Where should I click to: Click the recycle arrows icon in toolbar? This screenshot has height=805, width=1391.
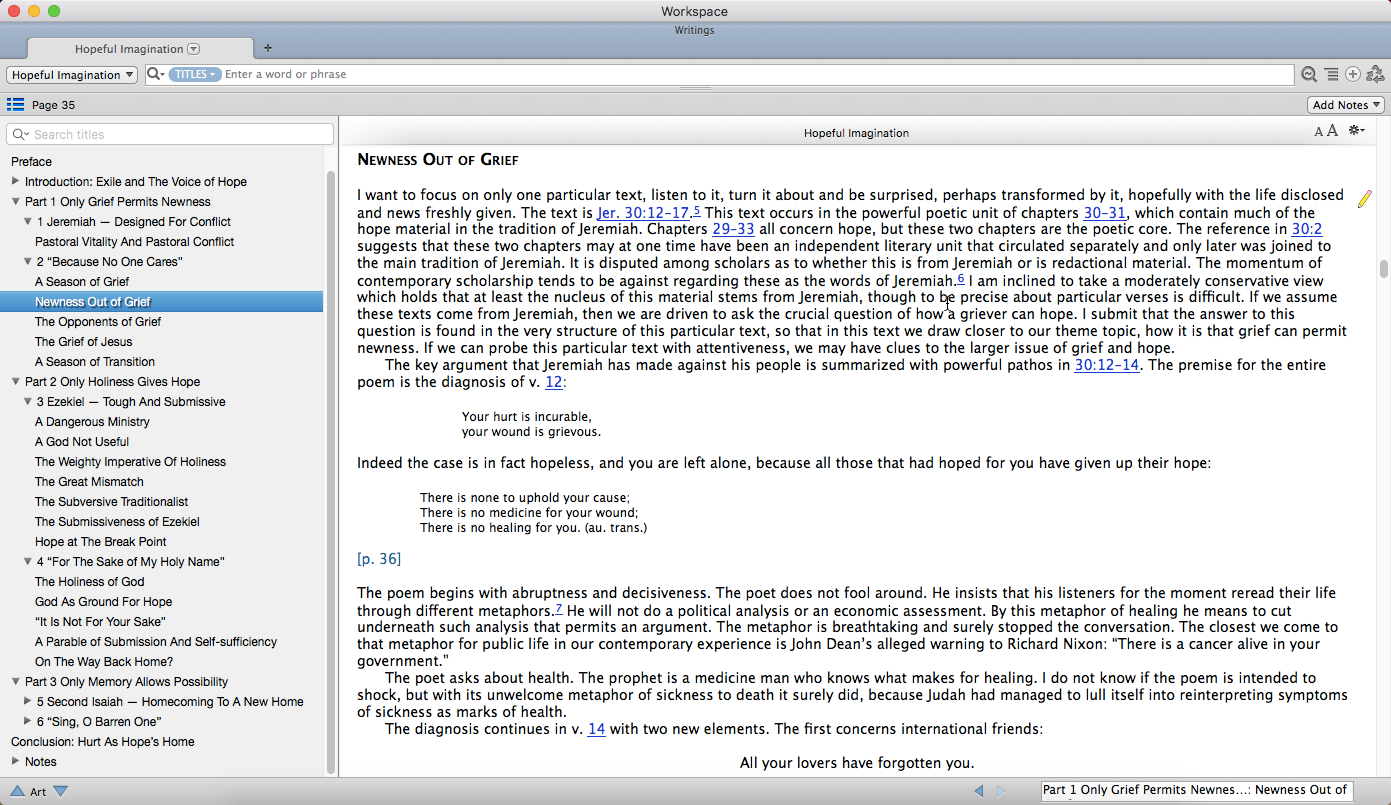pos(1375,74)
